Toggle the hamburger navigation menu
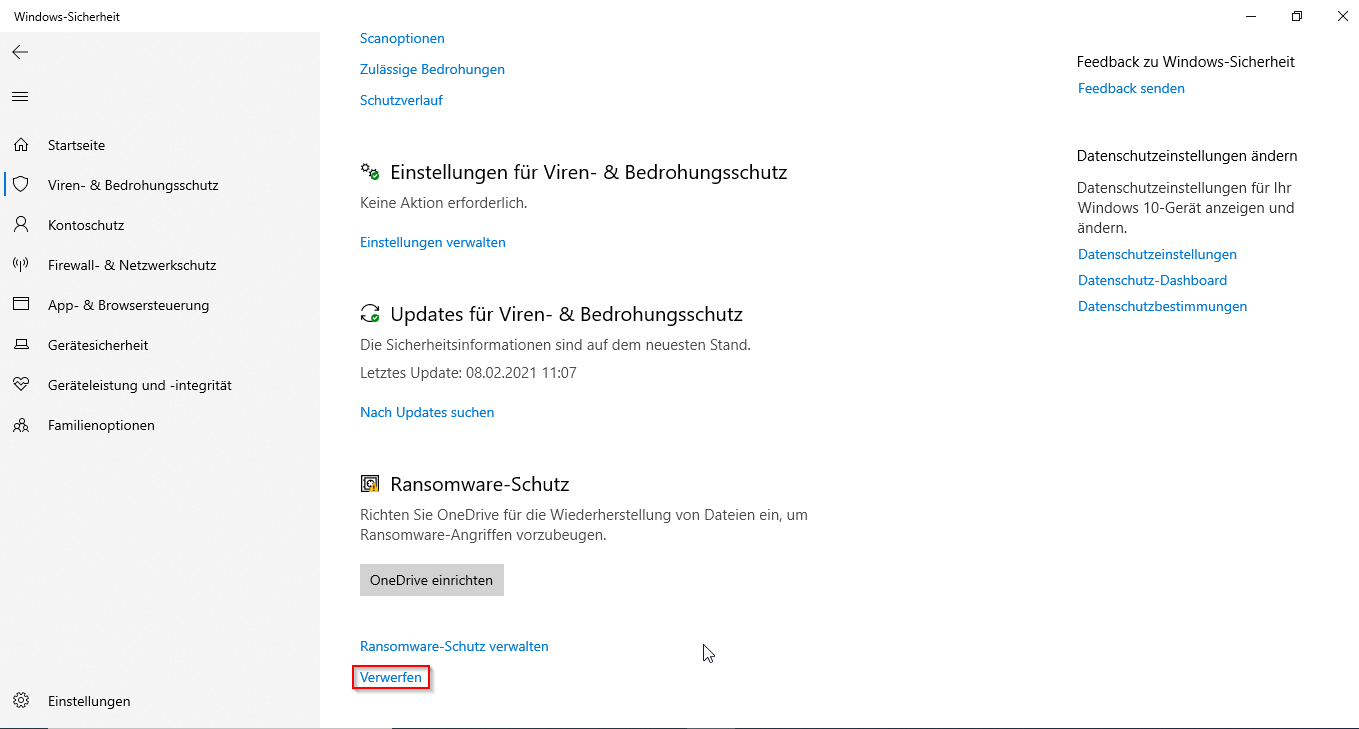 [x=20, y=97]
